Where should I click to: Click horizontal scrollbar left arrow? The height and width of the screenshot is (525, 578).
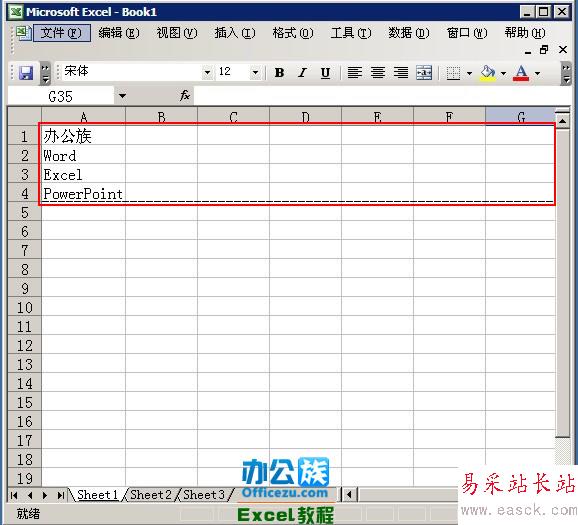(x=349, y=495)
